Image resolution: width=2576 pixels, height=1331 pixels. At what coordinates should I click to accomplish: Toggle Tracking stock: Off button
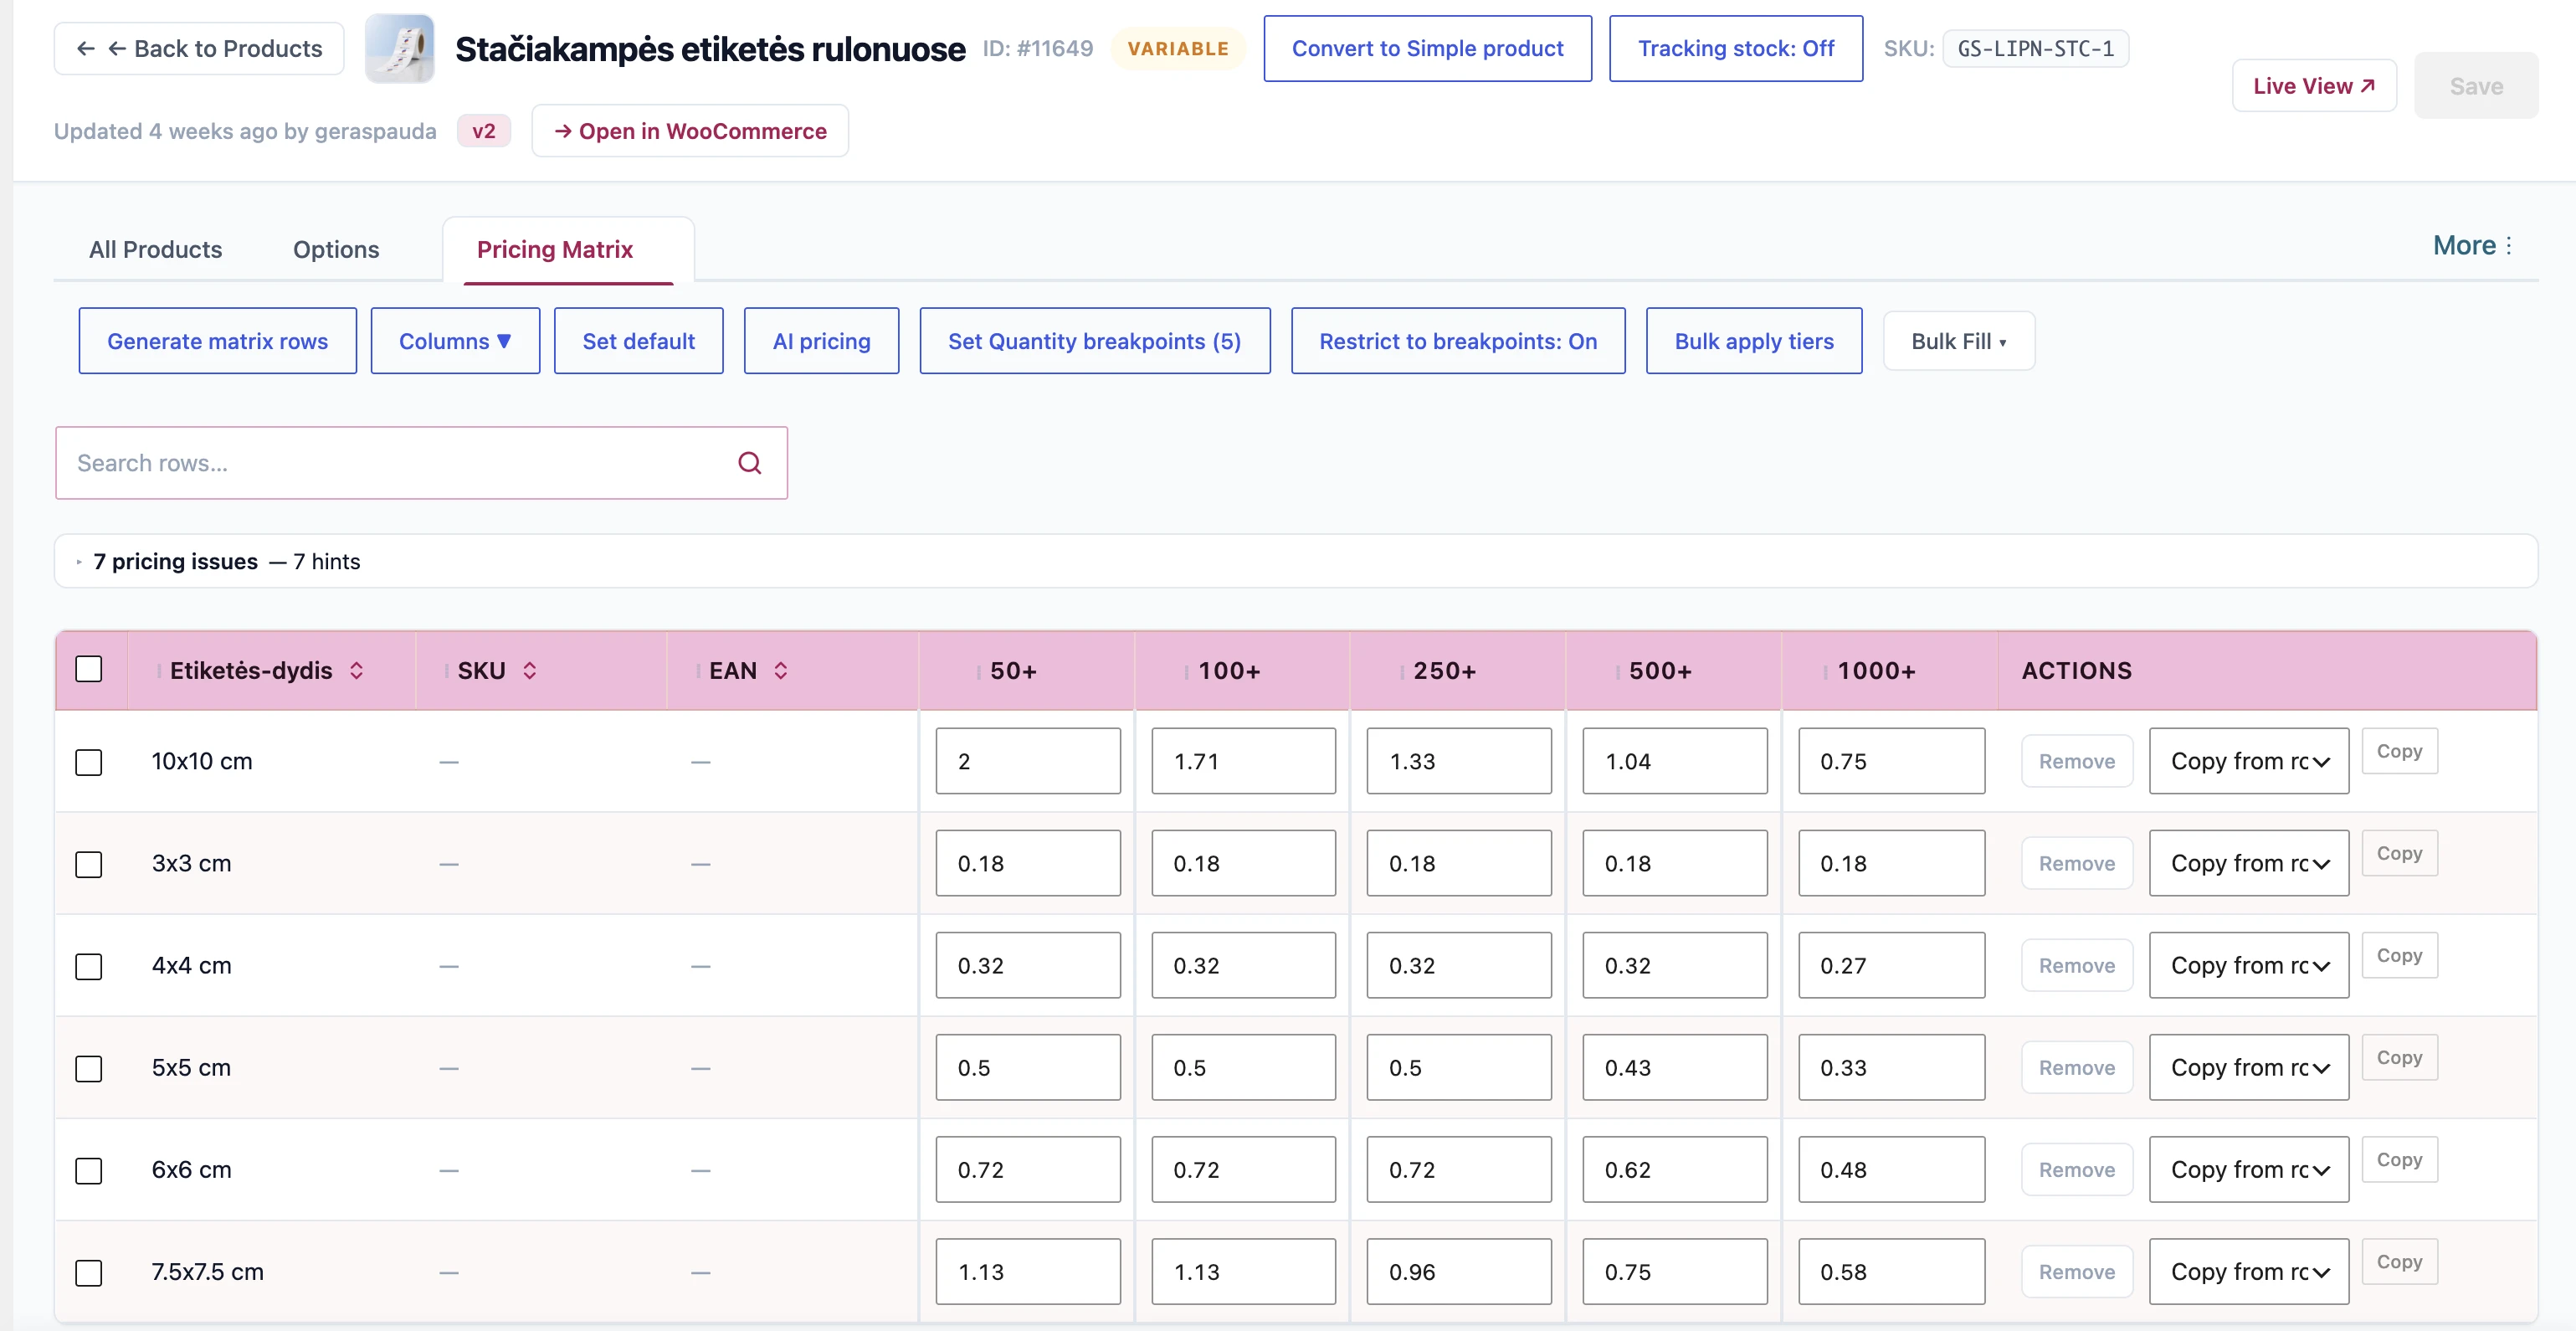1736,48
